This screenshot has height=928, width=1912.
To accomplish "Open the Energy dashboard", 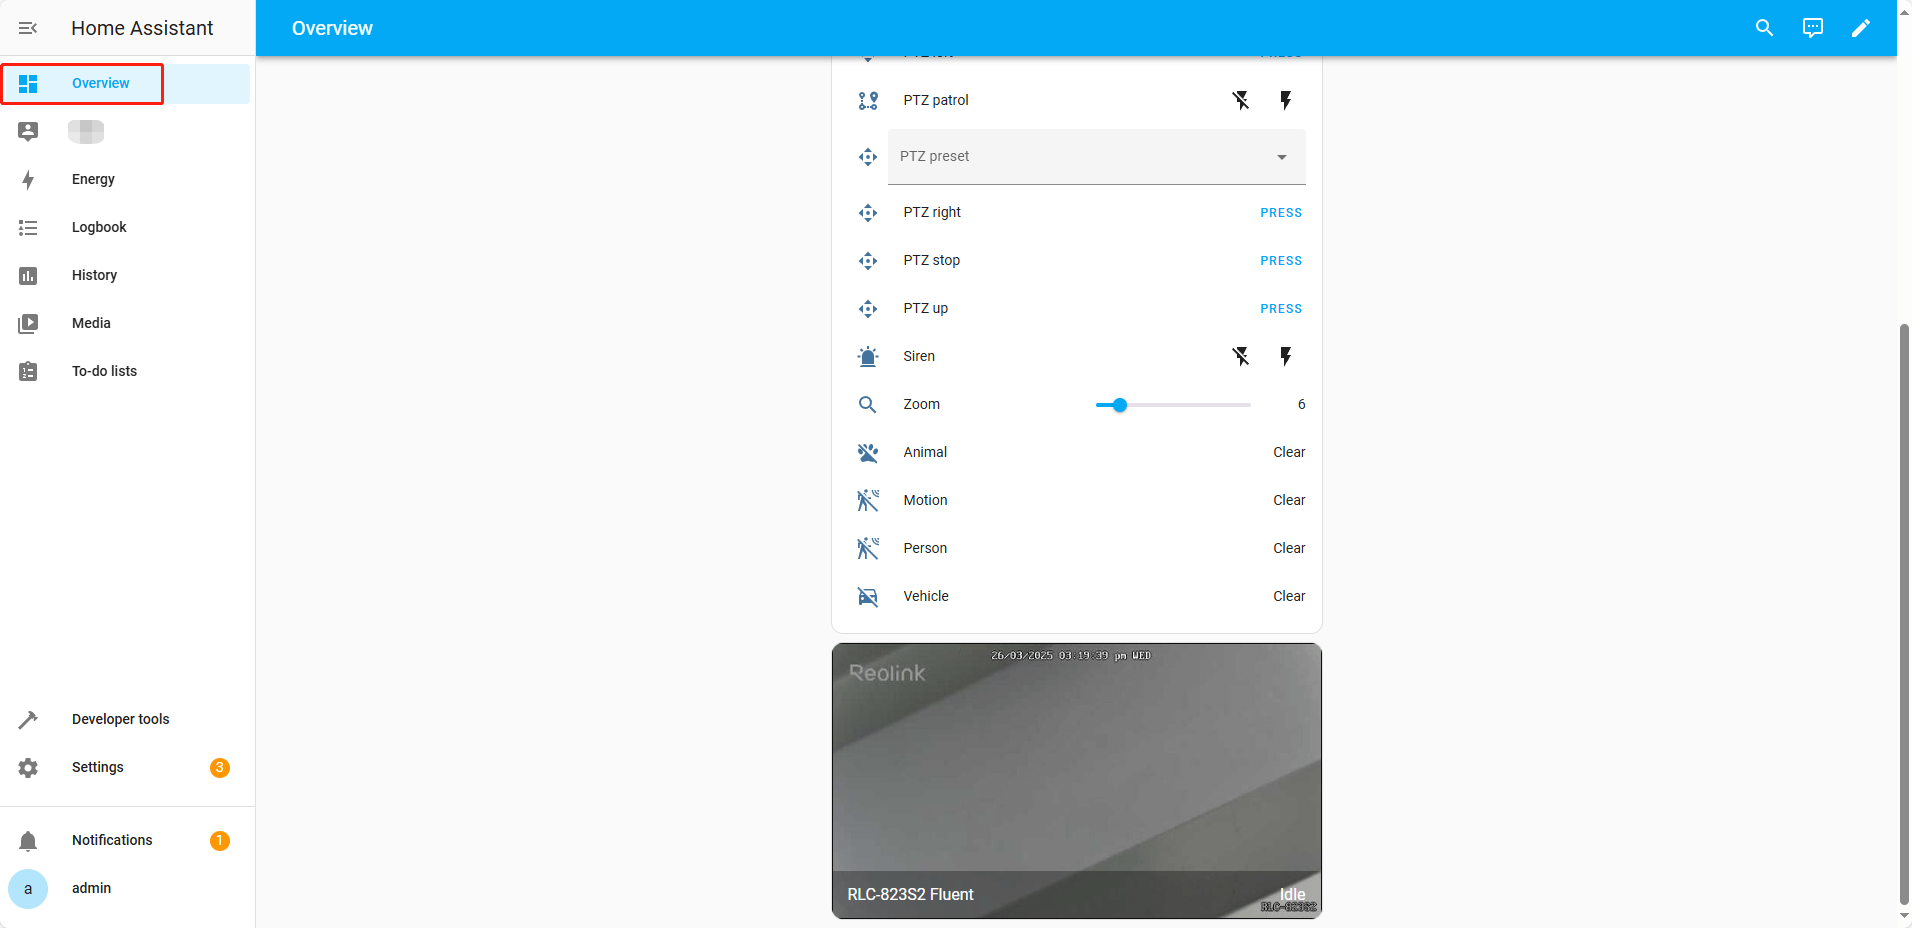I will tap(125, 180).
